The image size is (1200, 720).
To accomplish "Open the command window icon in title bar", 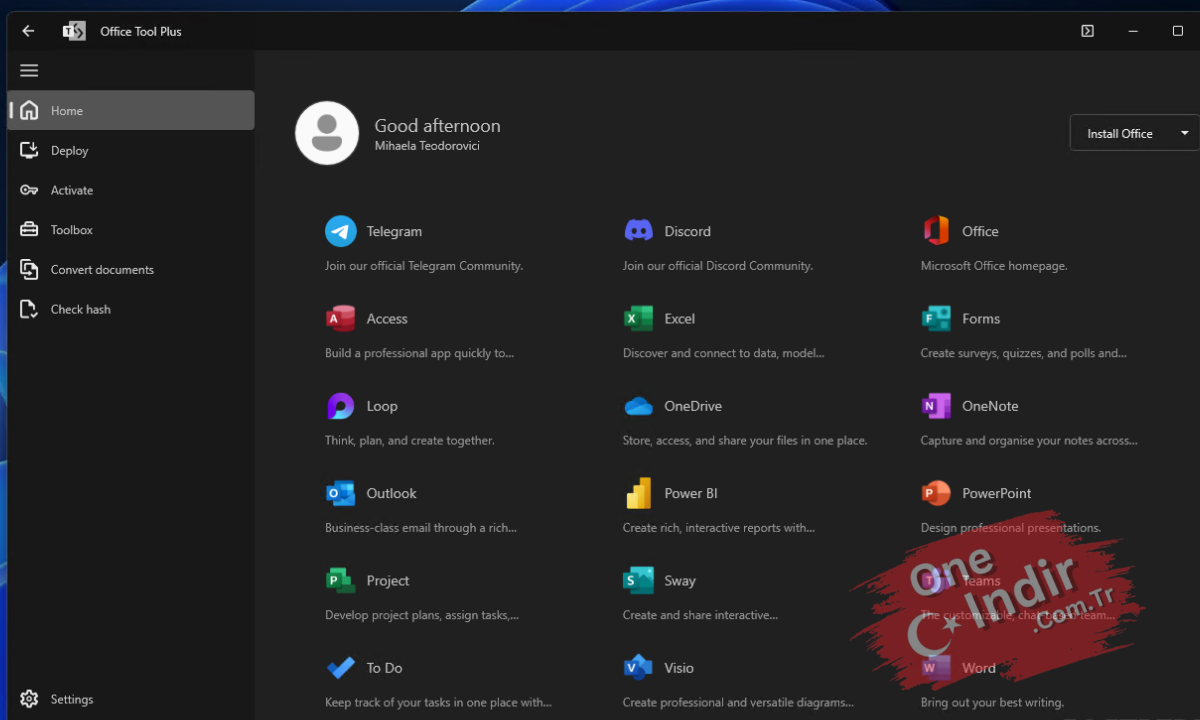I will 1087,31.
